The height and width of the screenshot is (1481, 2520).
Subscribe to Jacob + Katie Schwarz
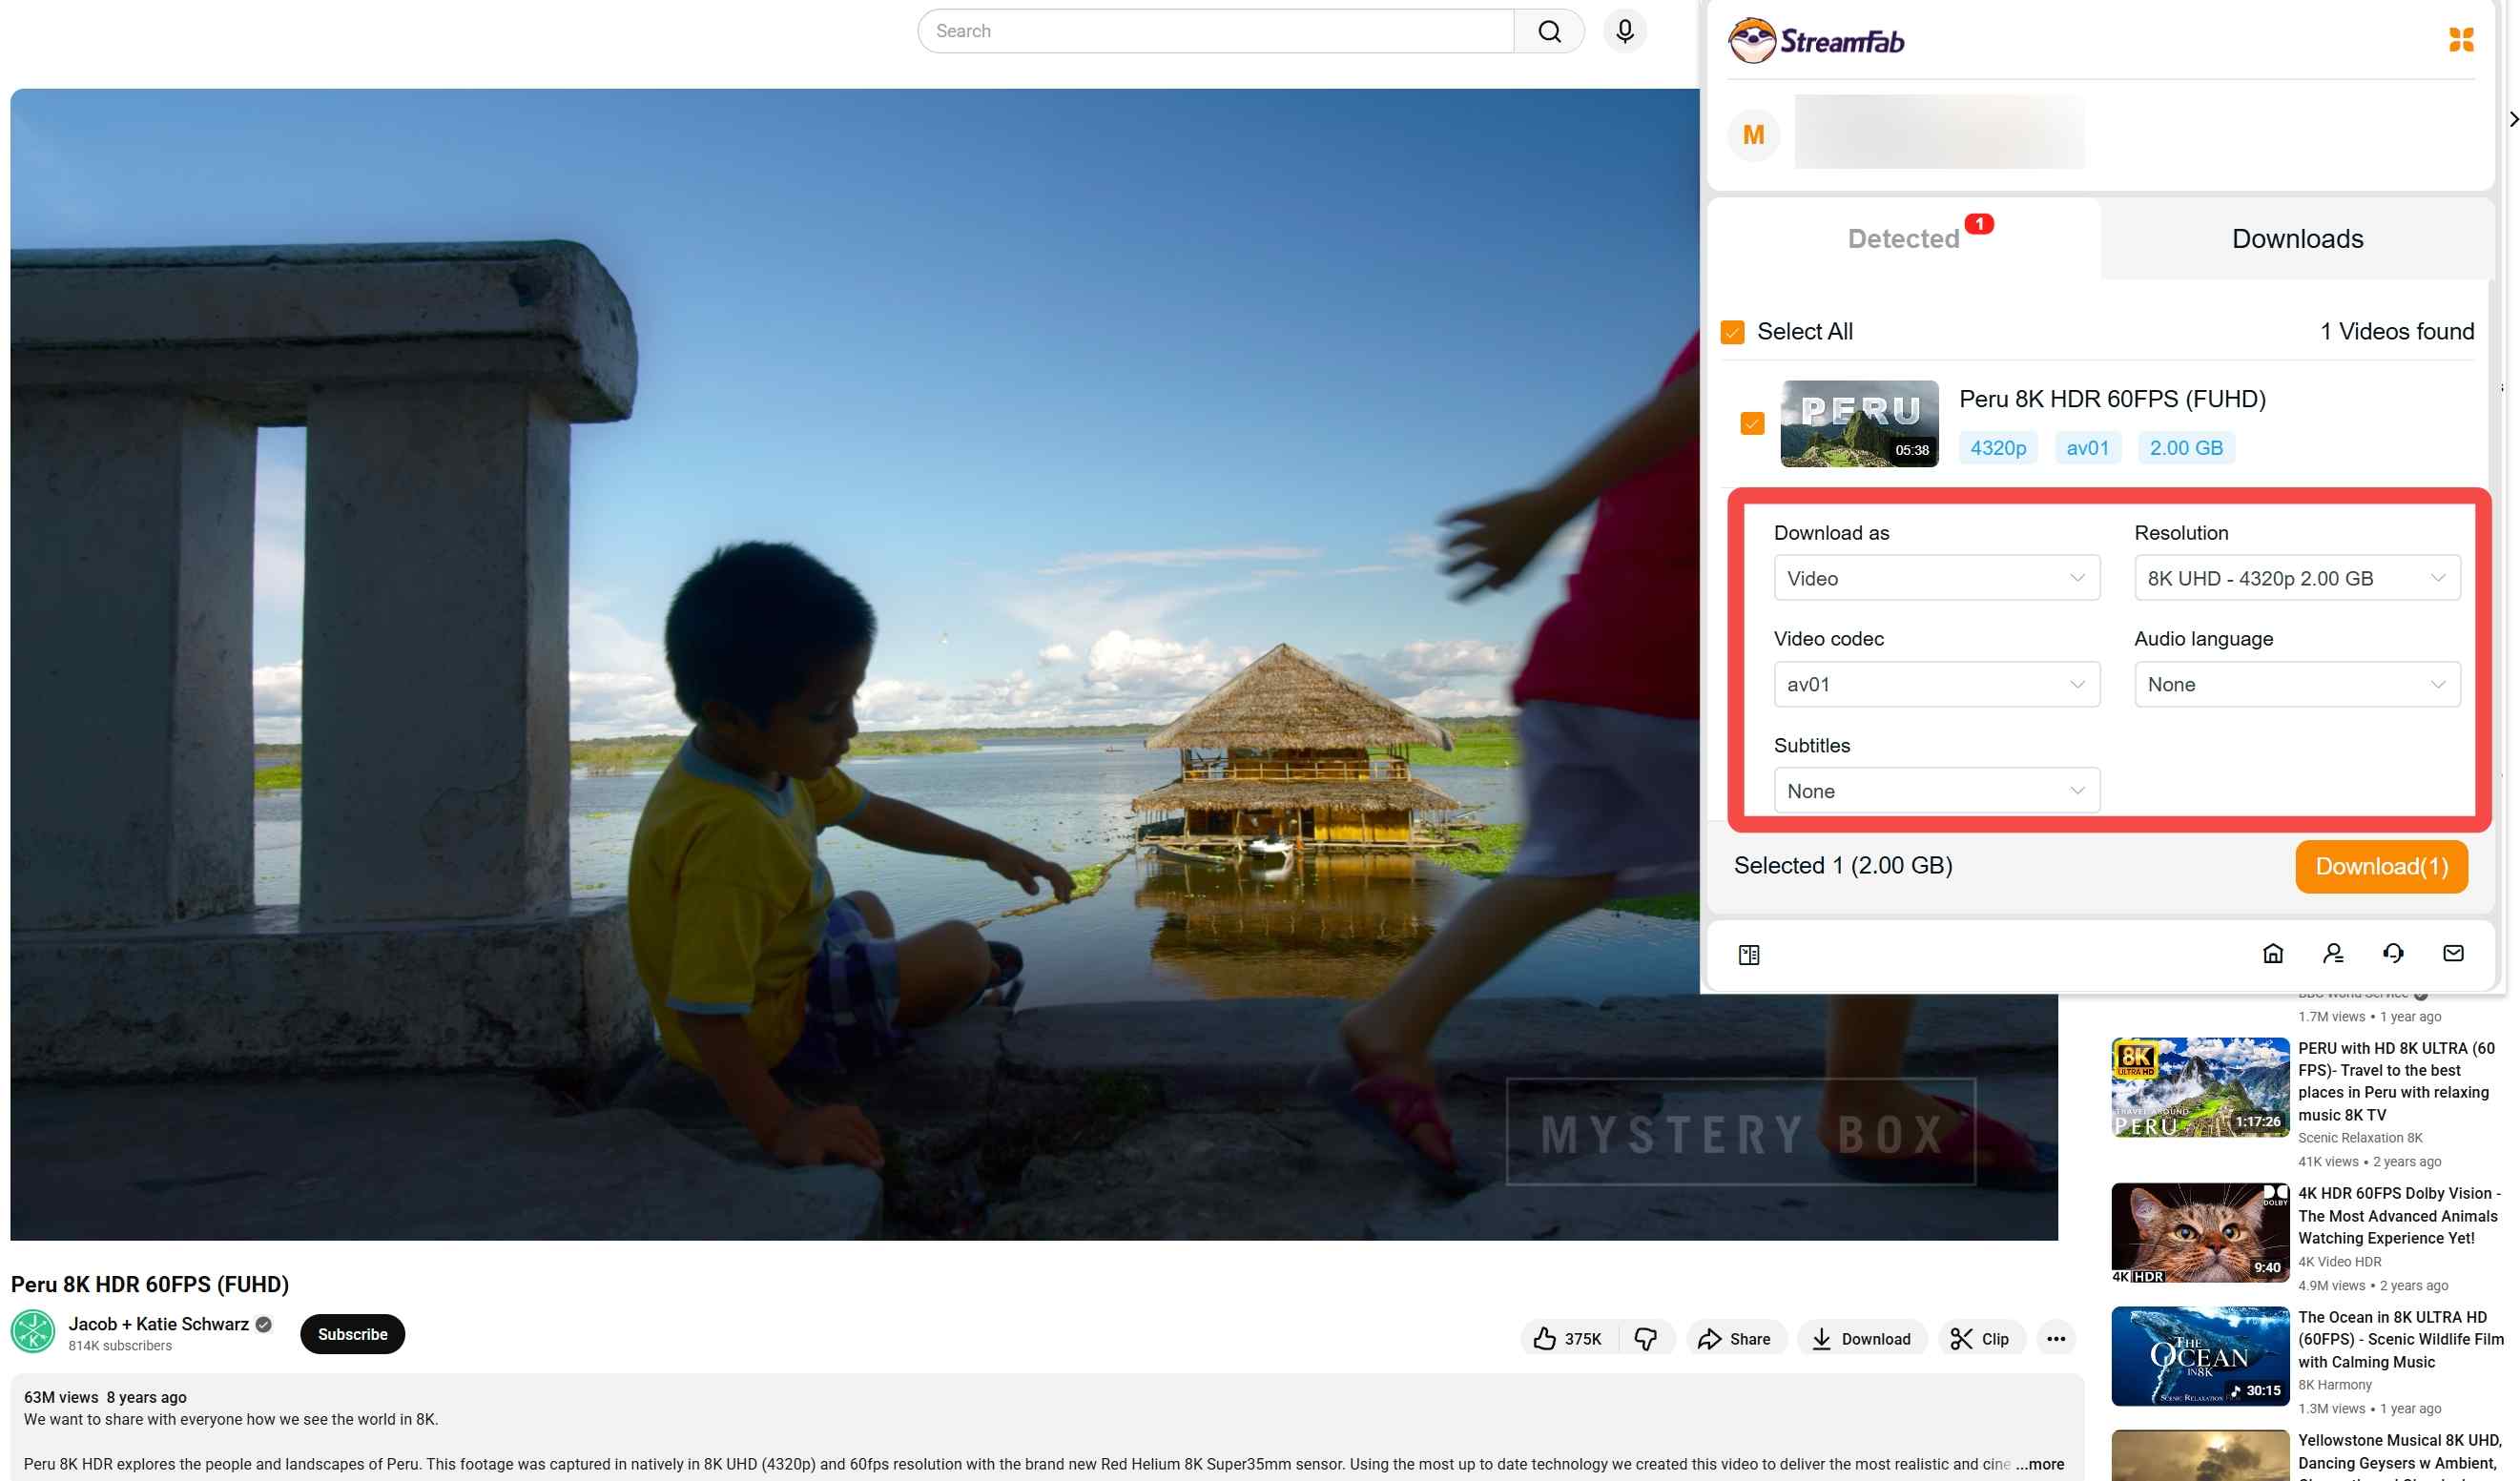click(352, 1334)
